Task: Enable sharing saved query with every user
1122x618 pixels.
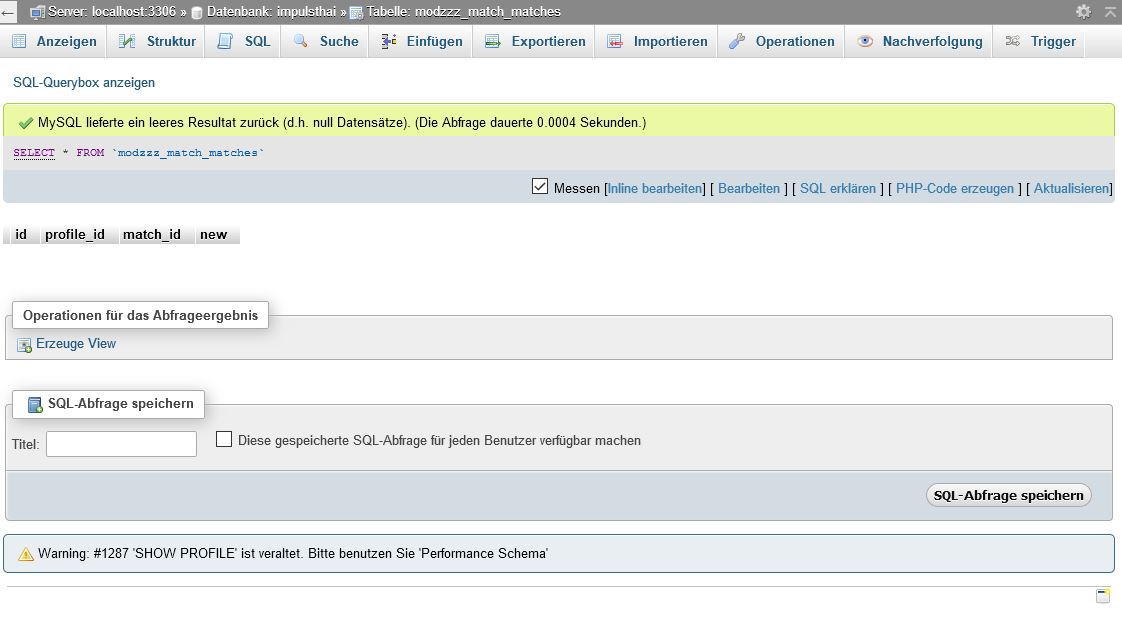Action: 224,439
